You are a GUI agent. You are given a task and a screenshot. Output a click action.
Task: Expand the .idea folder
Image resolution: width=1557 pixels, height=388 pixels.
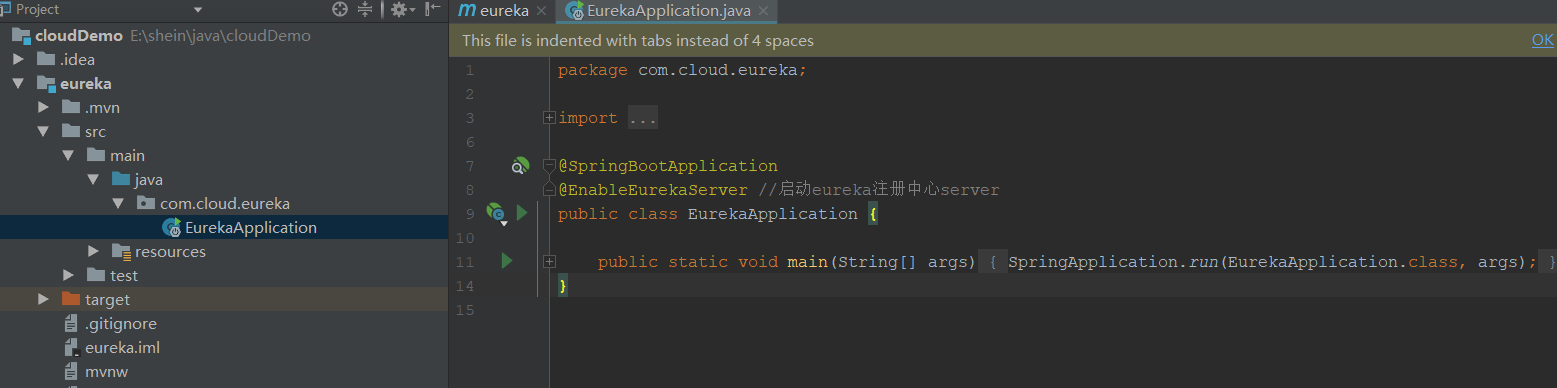18,59
